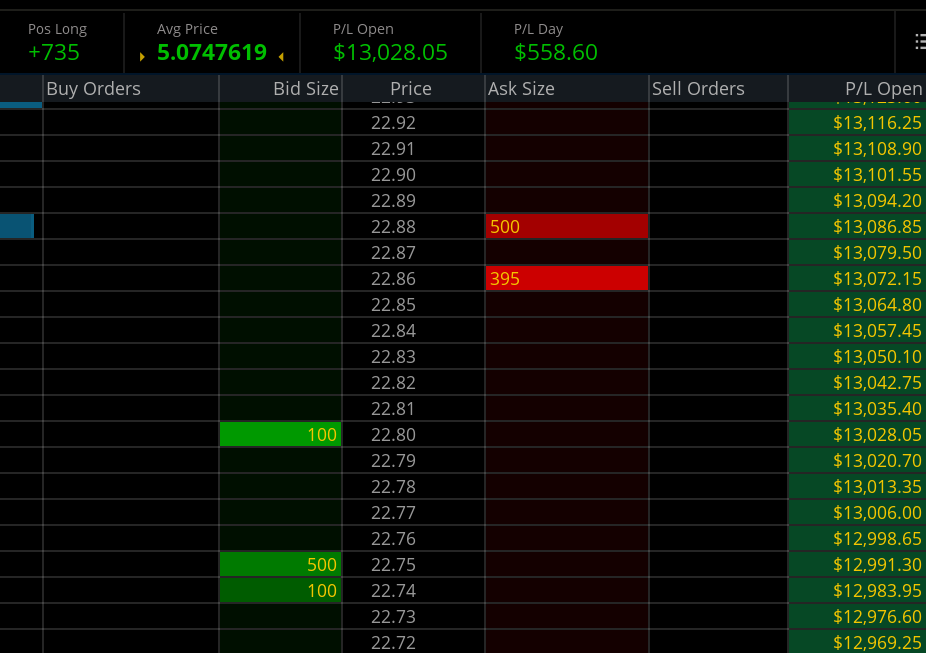Click price 22.80 in the ladder
Viewport: 926px width, 653px height.
pyautogui.click(x=393, y=435)
